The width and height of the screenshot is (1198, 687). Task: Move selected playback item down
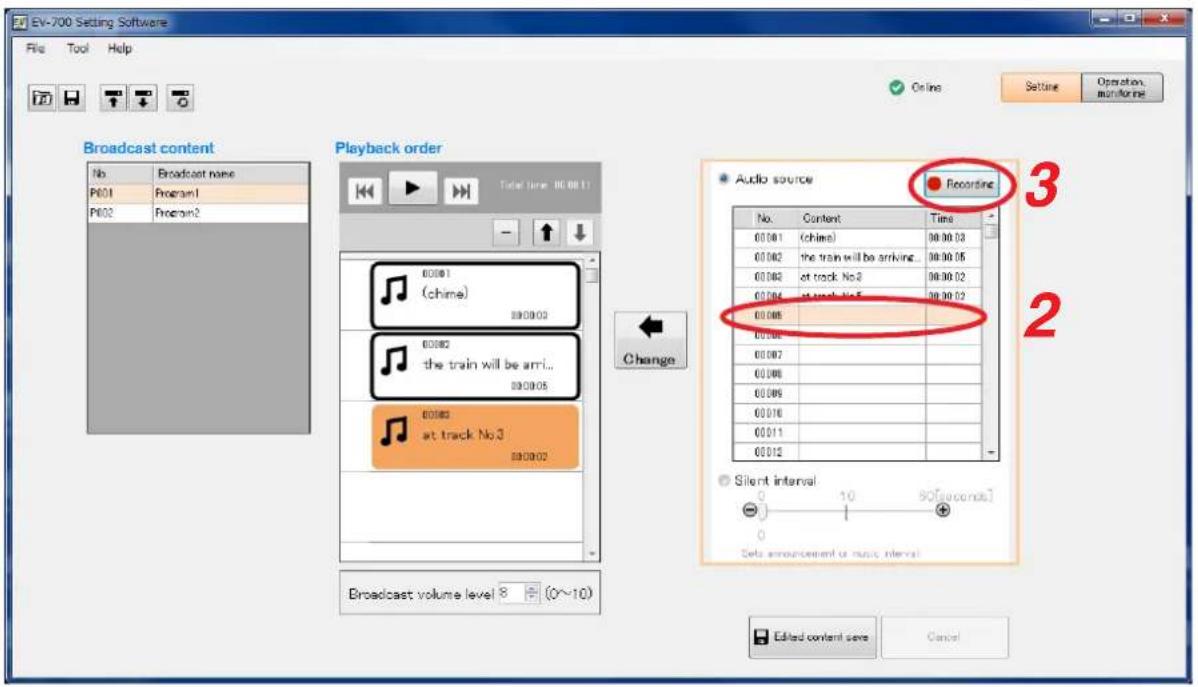579,232
